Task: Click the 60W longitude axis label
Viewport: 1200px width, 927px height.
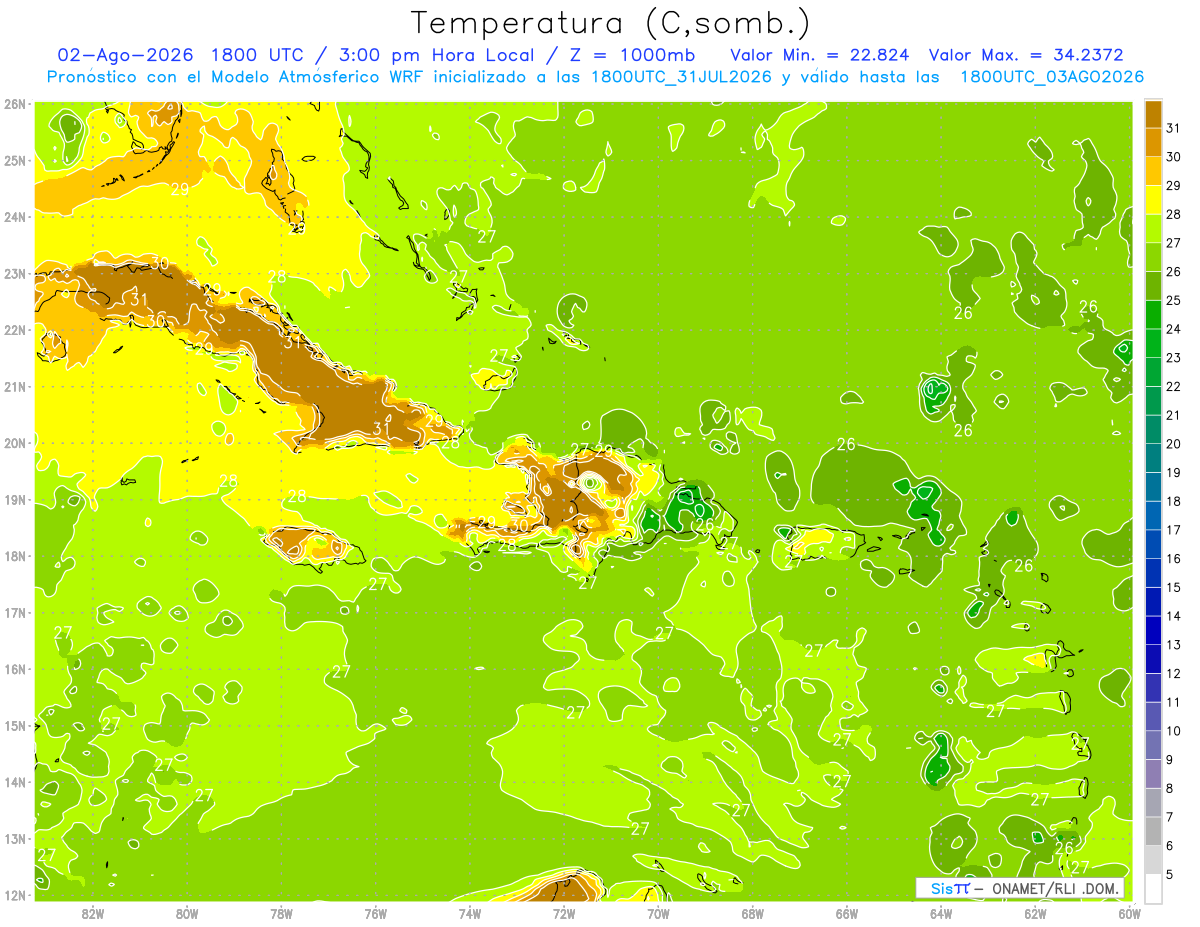Action: (x=1130, y=913)
